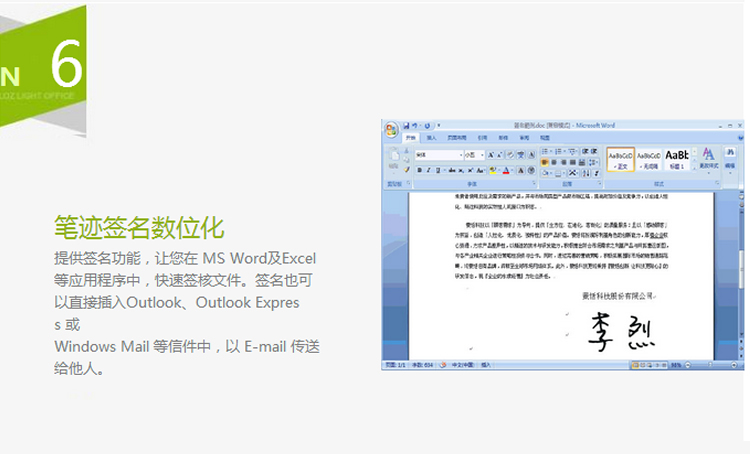Select the highlighted Align Left icon
The width and height of the screenshot is (750, 454).
[545, 163]
